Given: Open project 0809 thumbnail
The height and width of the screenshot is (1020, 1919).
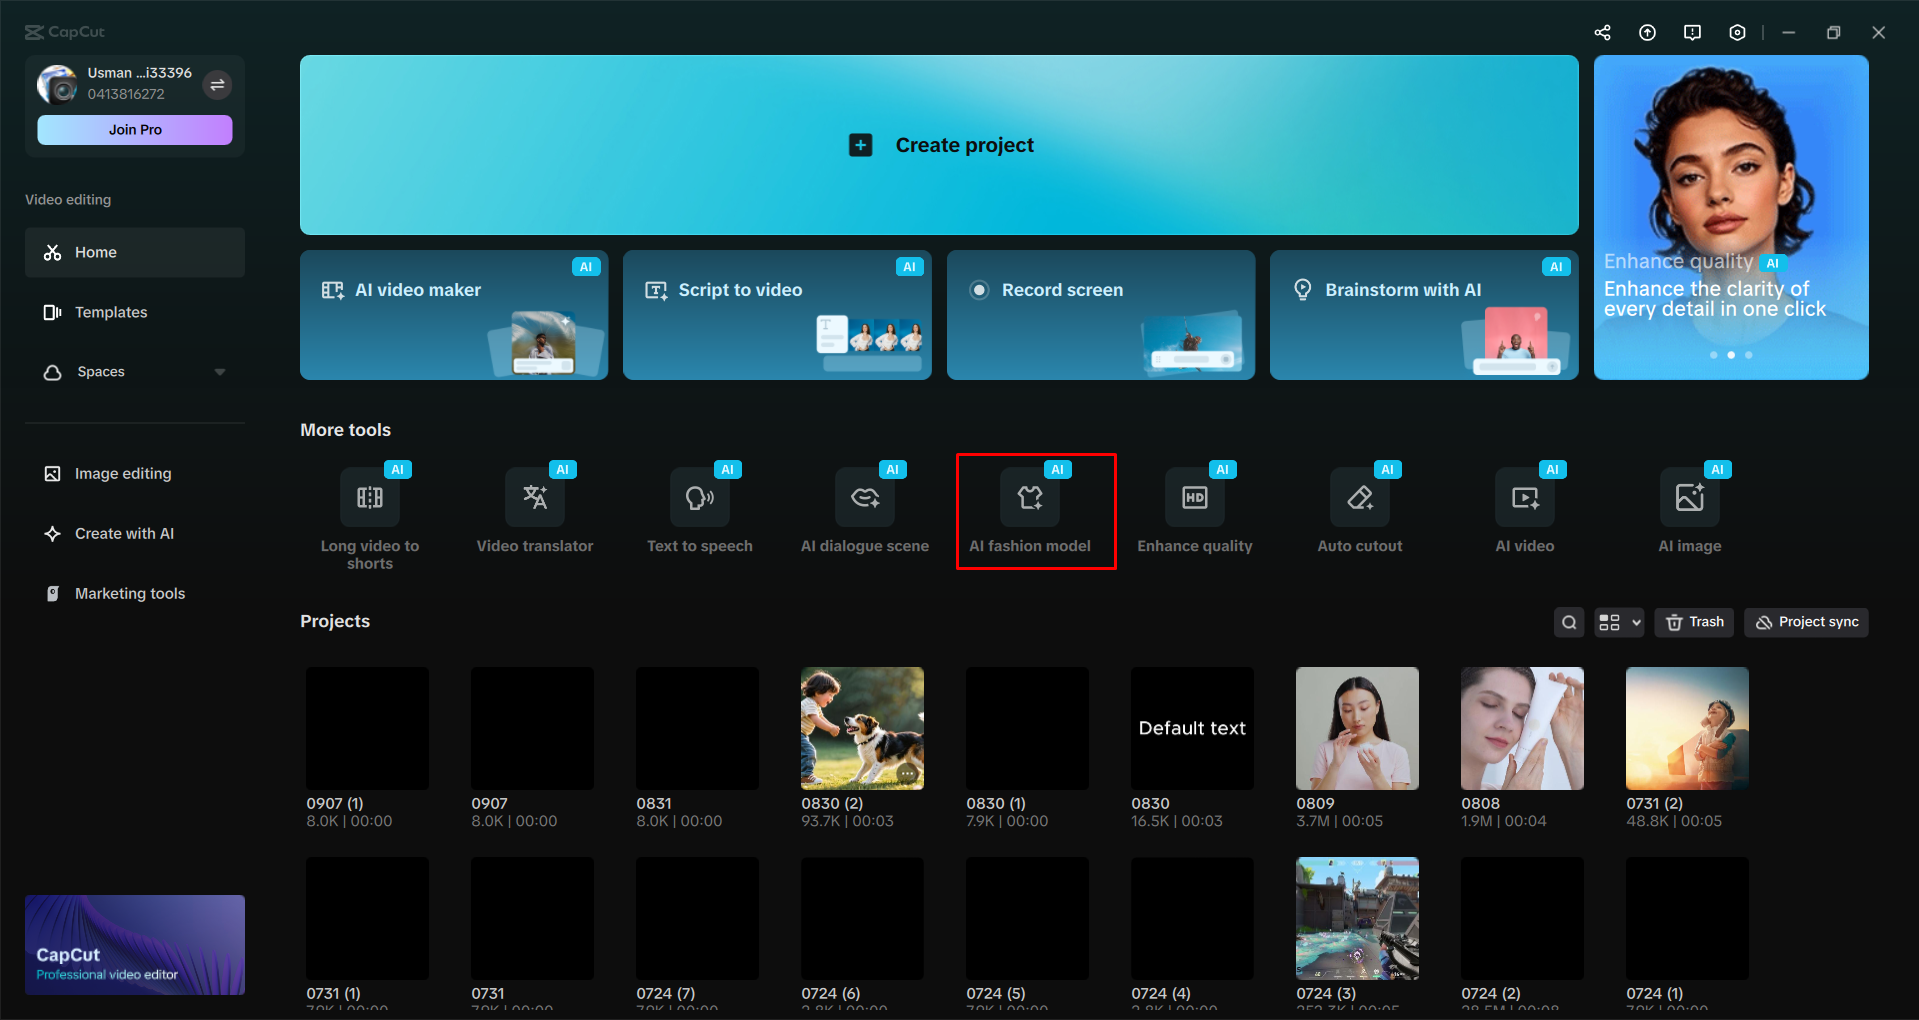Looking at the screenshot, I should [x=1357, y=728].
